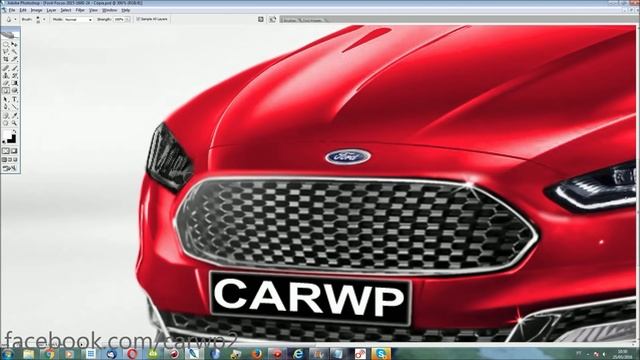Click Jump to ImageReady button
This screenshot has height=360, width=640.
point(9,168)
